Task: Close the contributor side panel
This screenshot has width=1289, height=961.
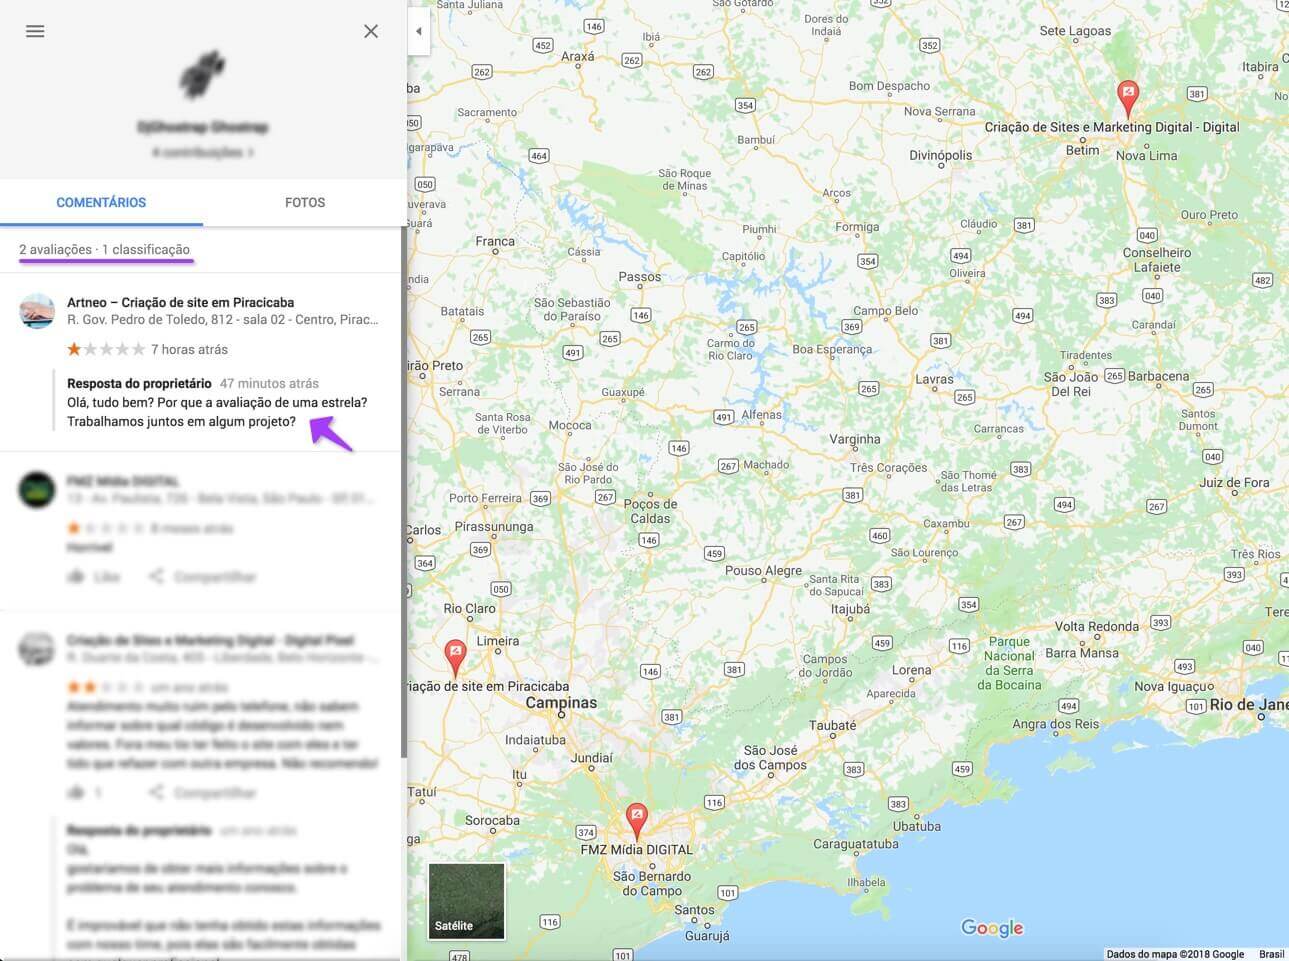Action: click(371, 31)
